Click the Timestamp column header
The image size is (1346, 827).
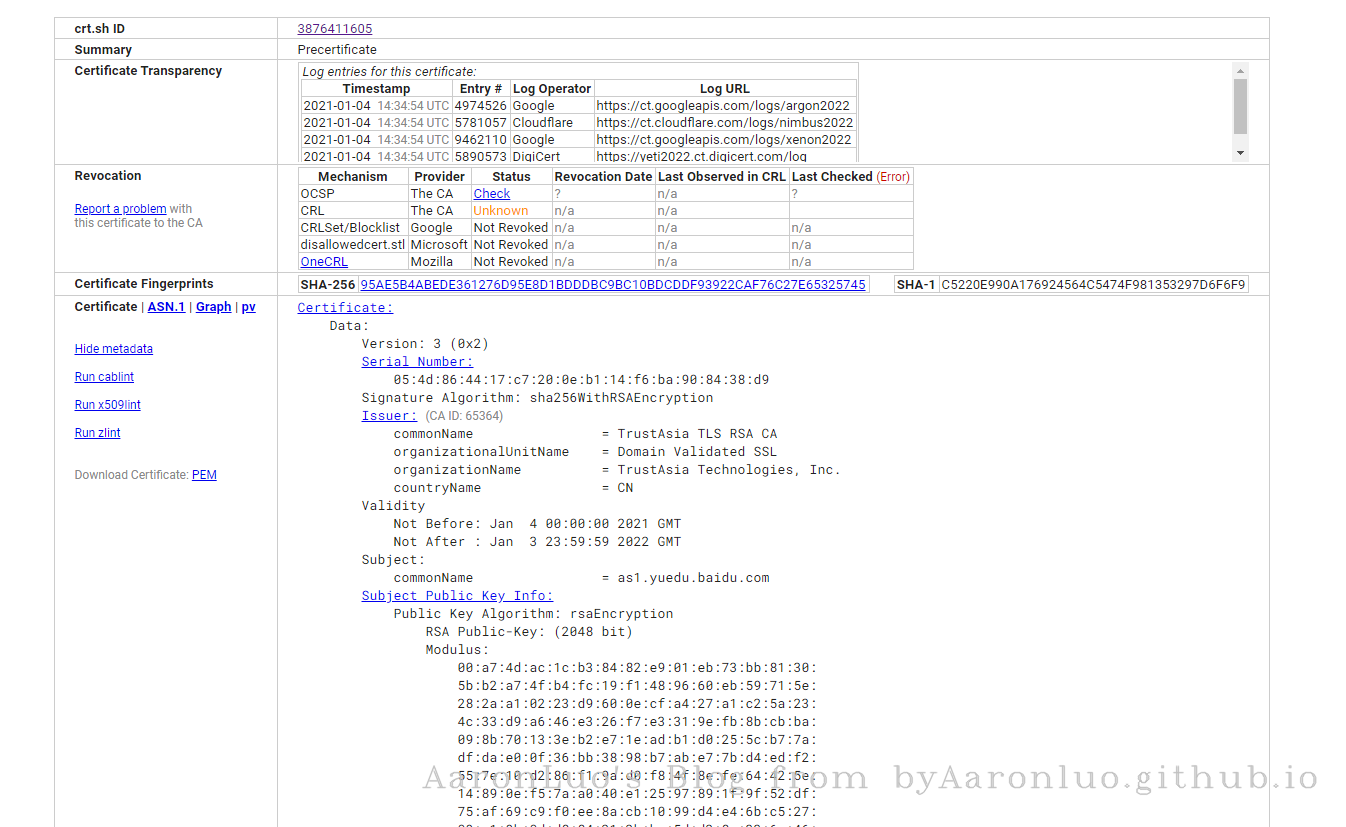coord(376,89)
